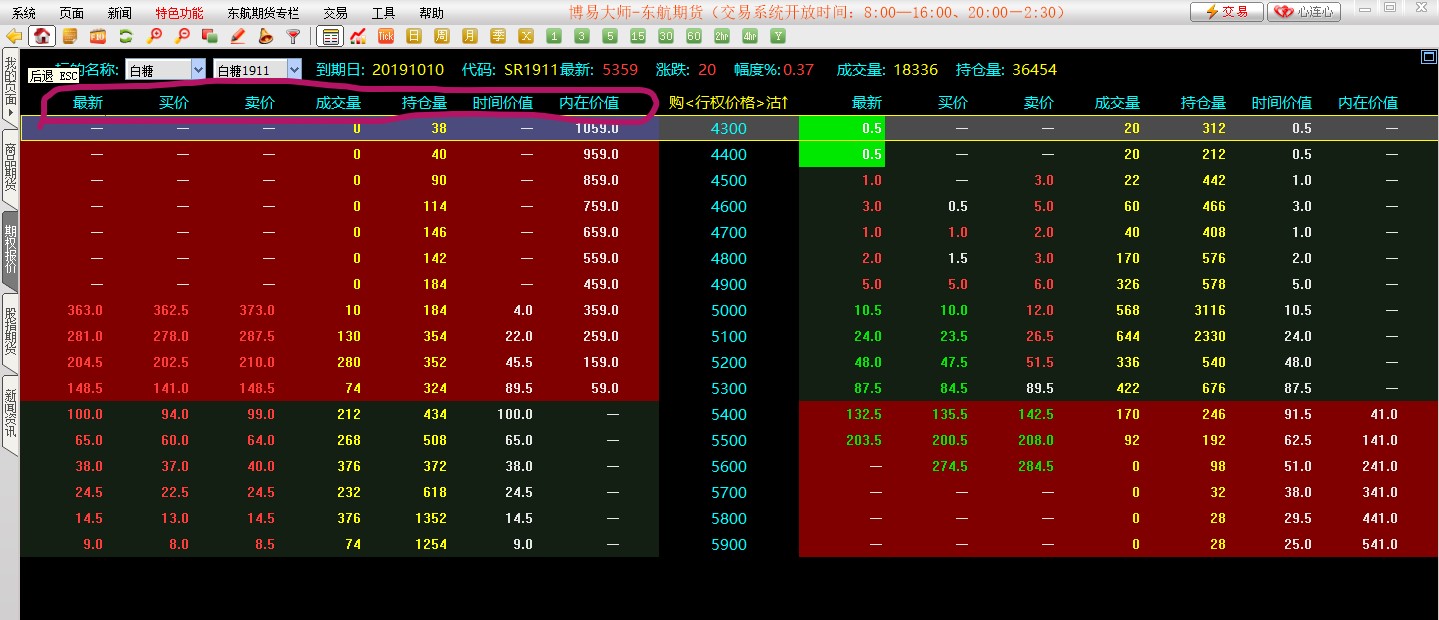Toggle the quote list view button
Screen dimensions: 1439x620
pyautogui.click(x=330, y=37)
